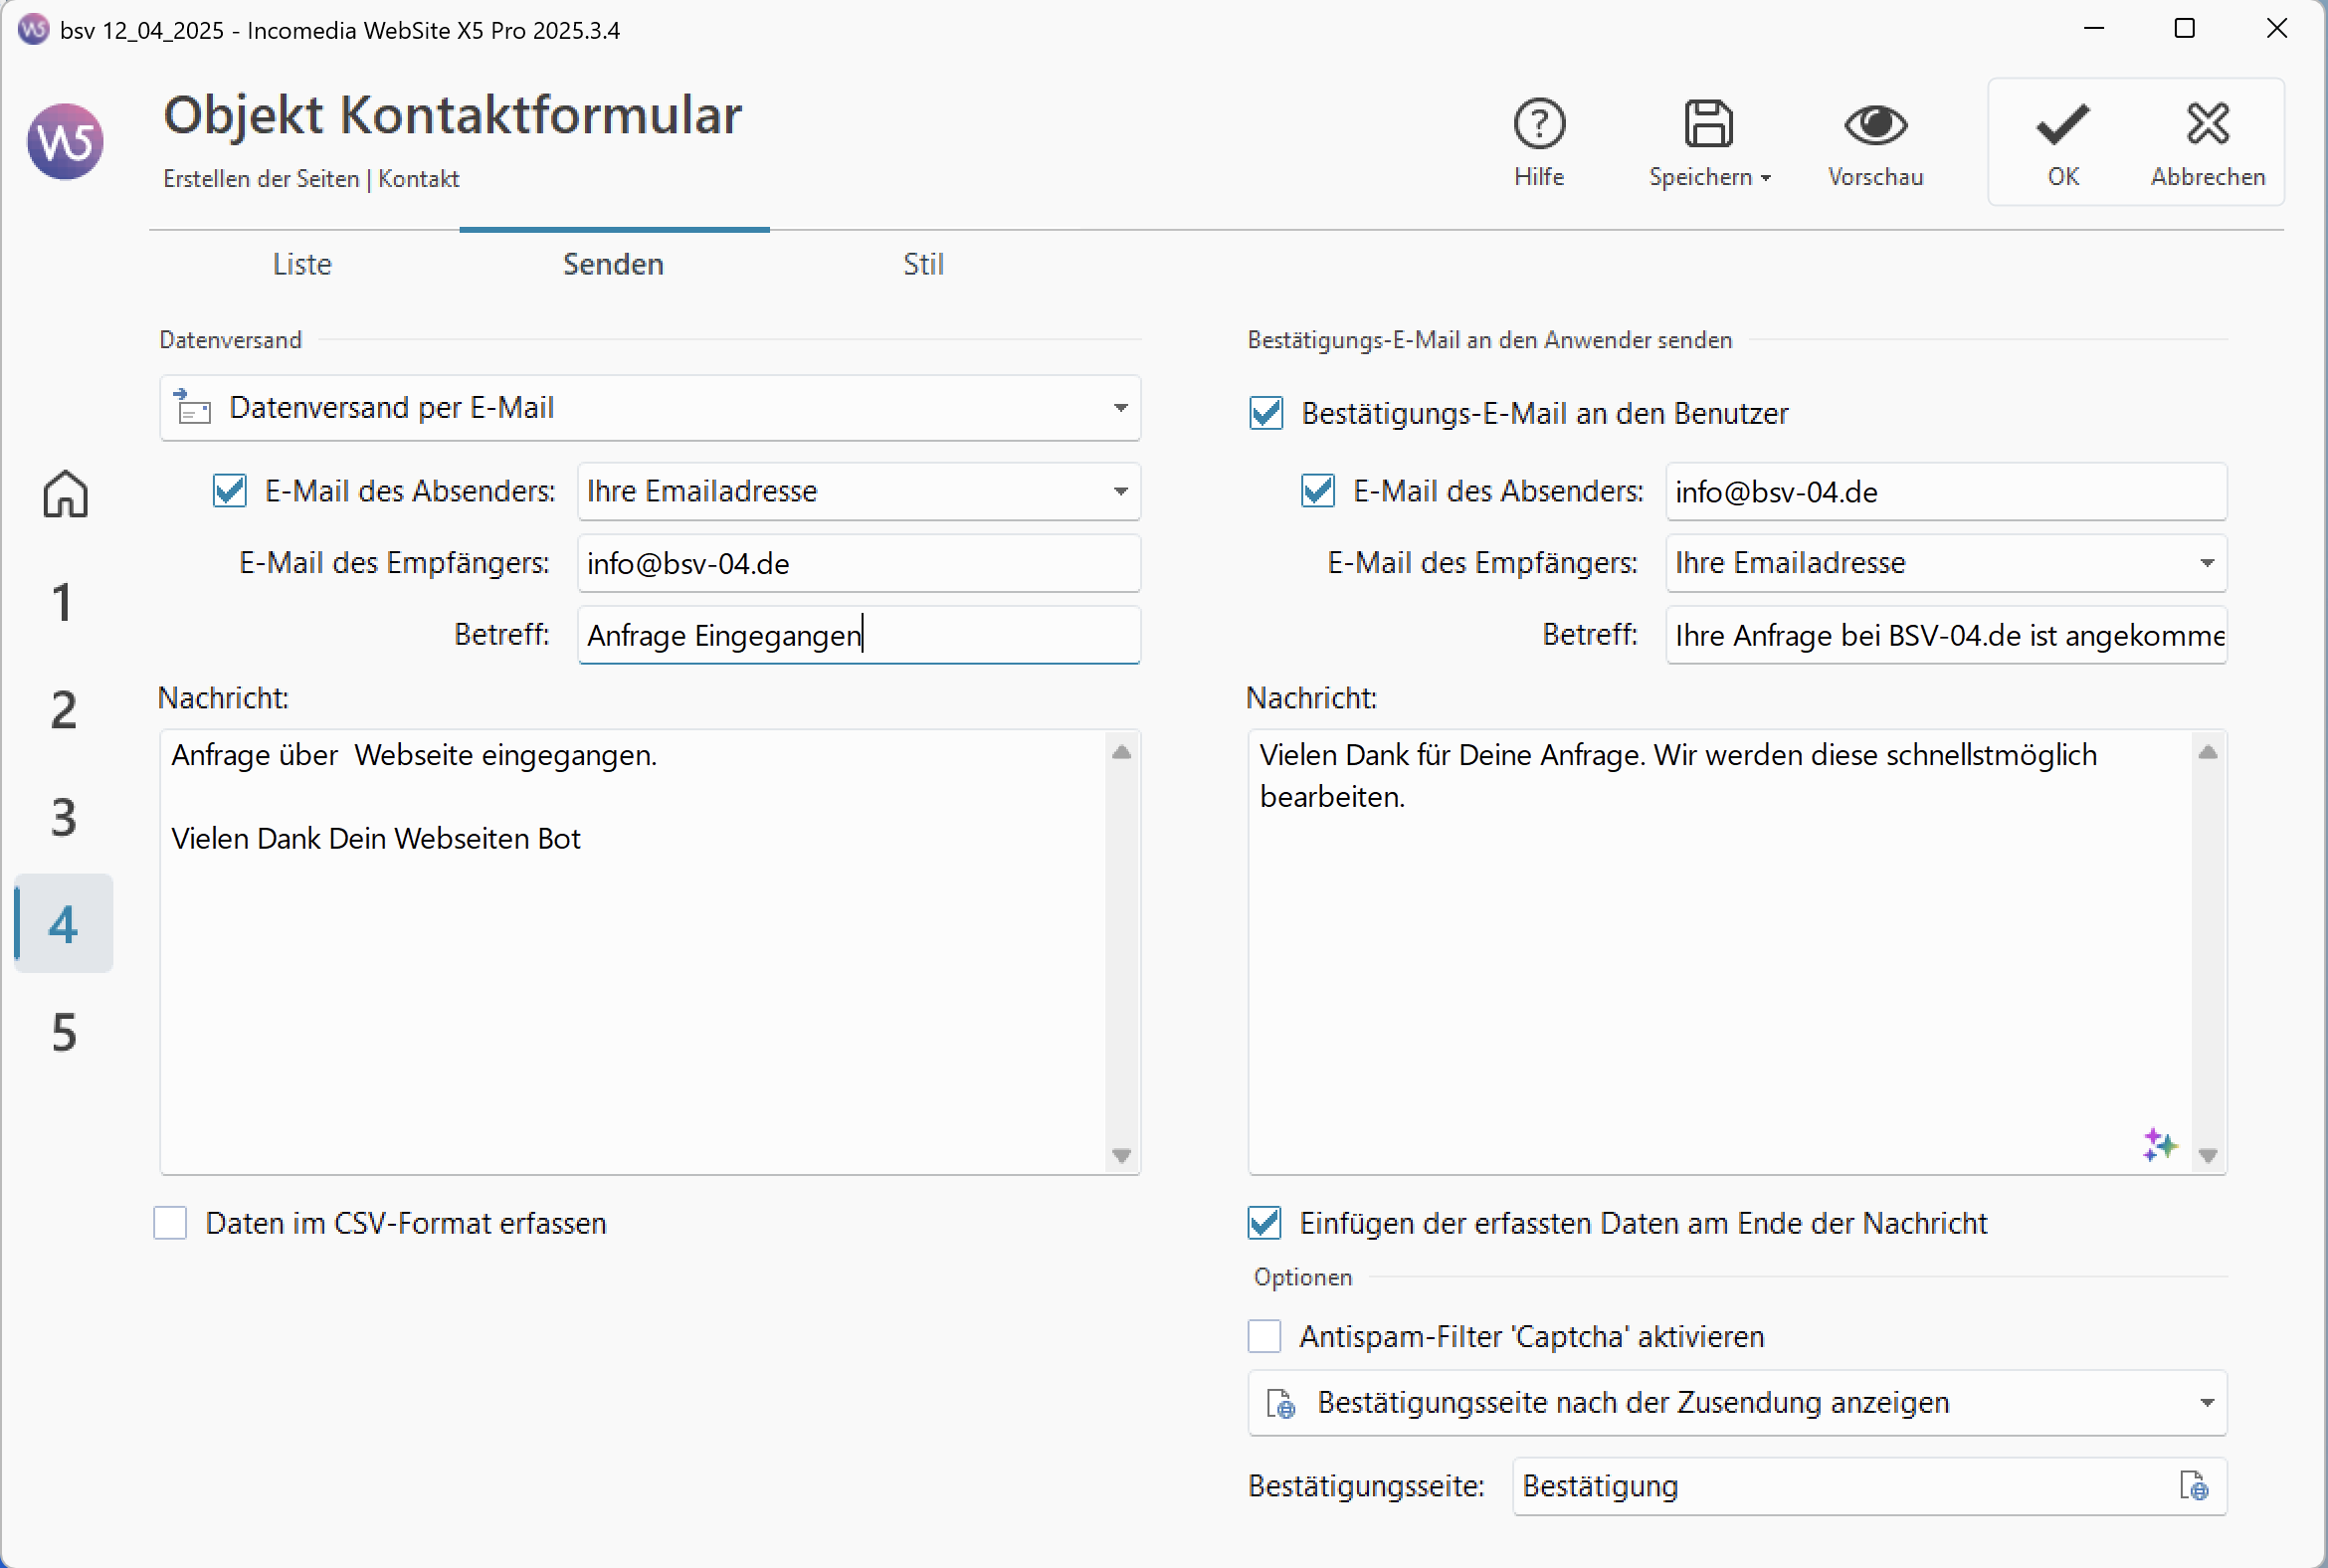2328x1568 pixels.
Task: Click the Speichern save icon
Action: coord(1708,125)
